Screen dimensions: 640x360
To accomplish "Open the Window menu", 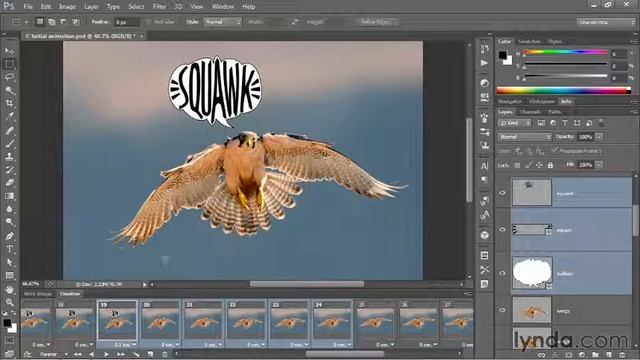I will 222,7.
